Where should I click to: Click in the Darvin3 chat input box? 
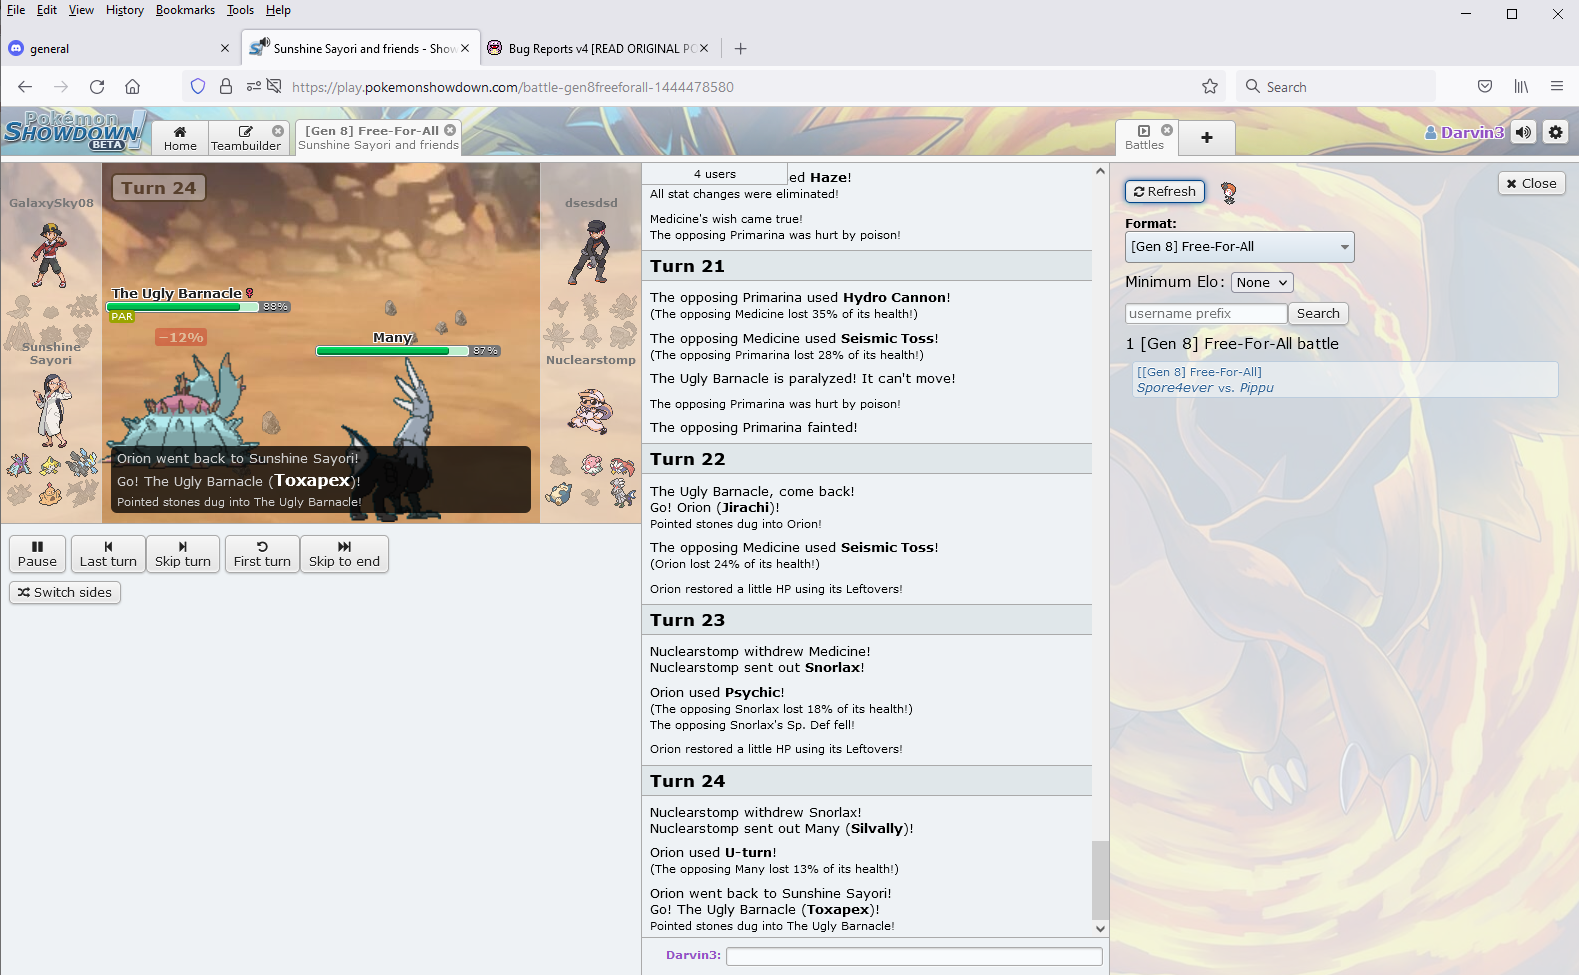(x=914, y=956)
